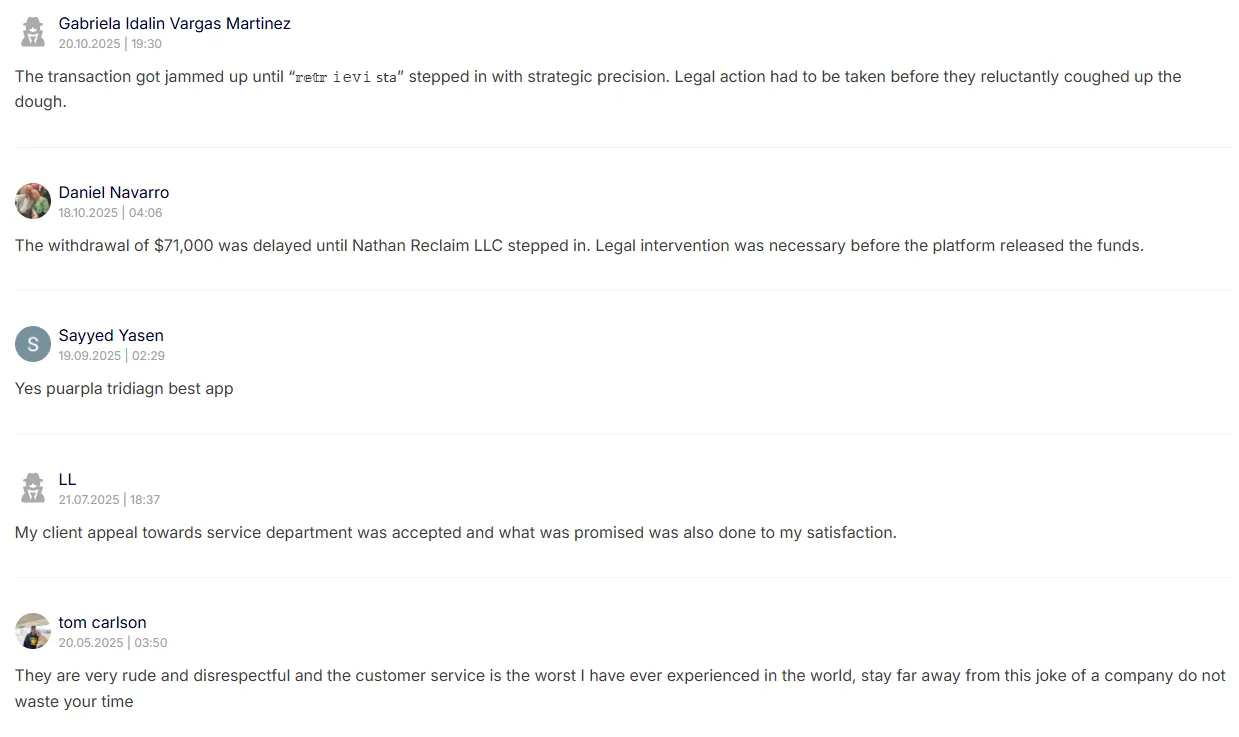1239x737 pixels.
Task: Open Daniel Navarro's profile photo
Action: click(x=33, y=201)
